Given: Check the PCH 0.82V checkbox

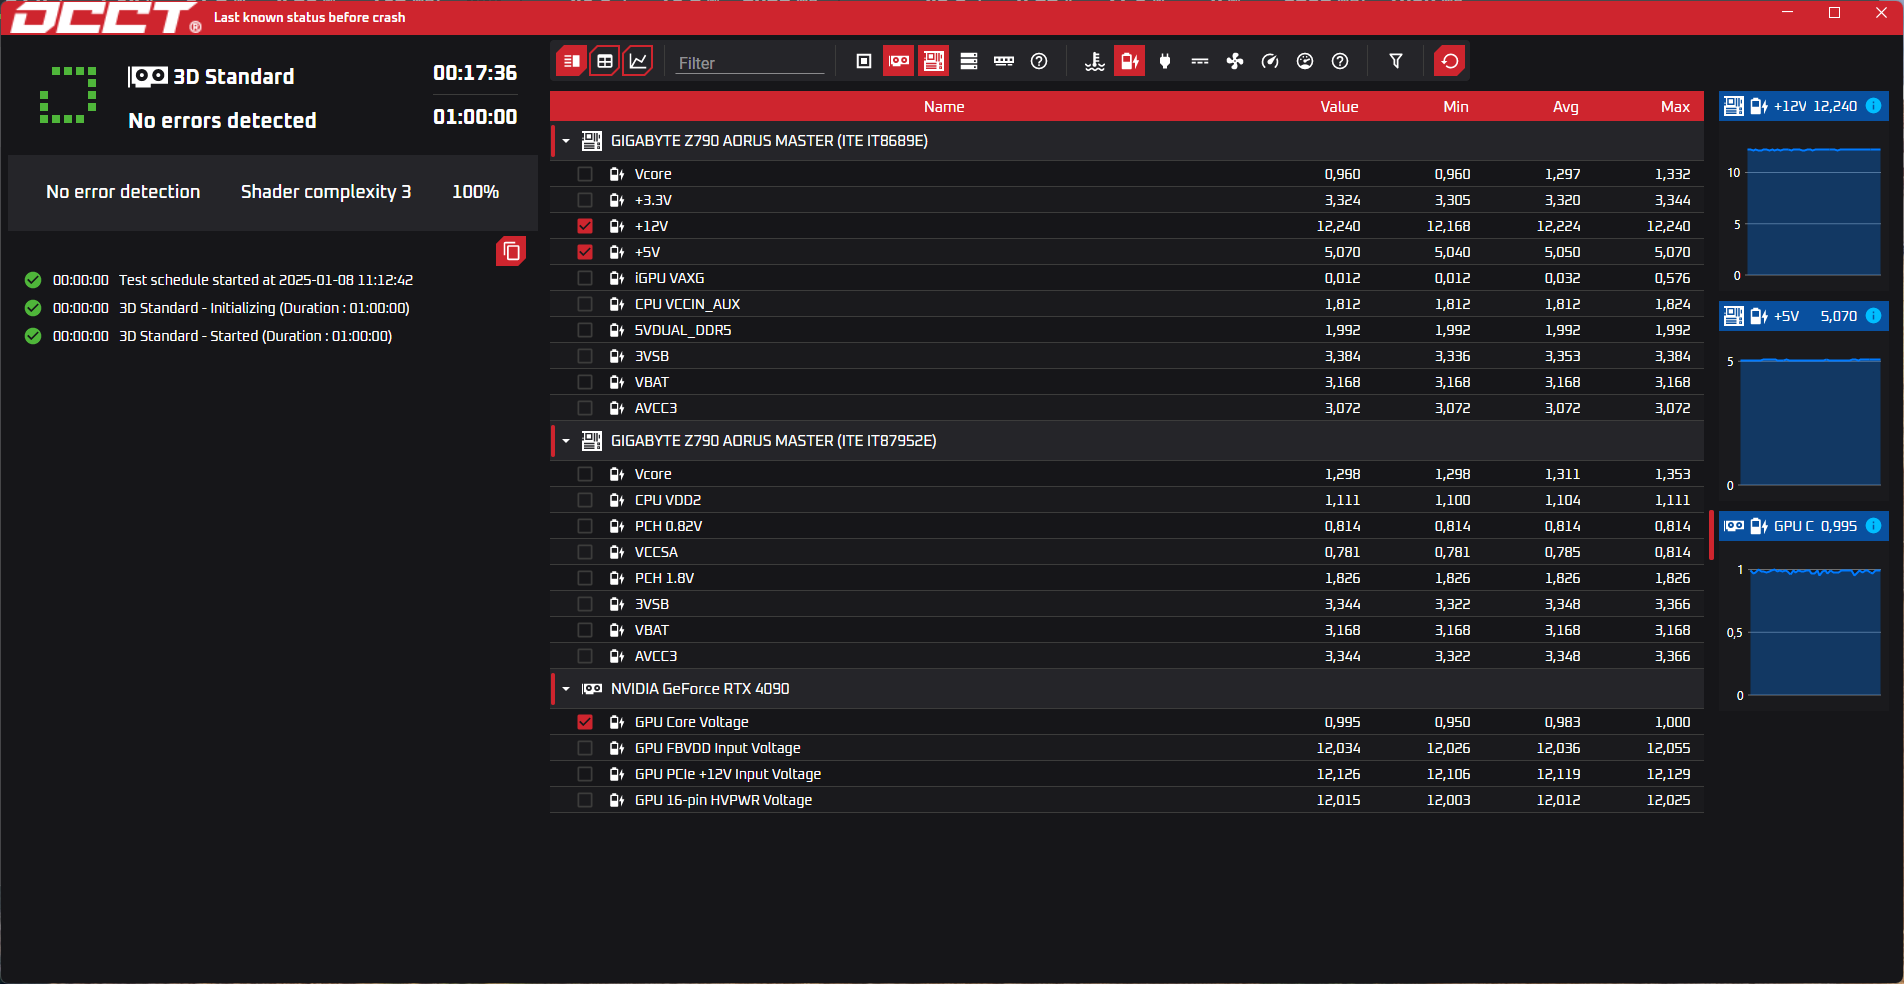Looking at the screenshot, I should (585, 526).
